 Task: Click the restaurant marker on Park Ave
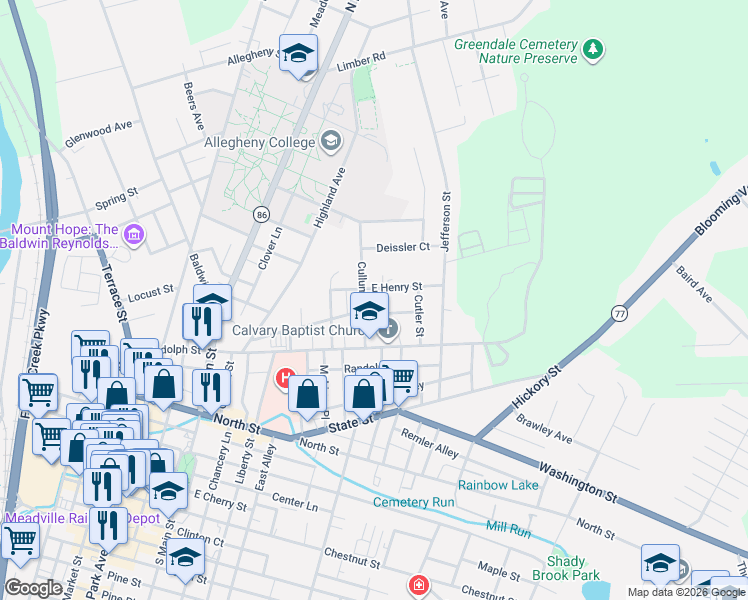(x=108, y=529)
